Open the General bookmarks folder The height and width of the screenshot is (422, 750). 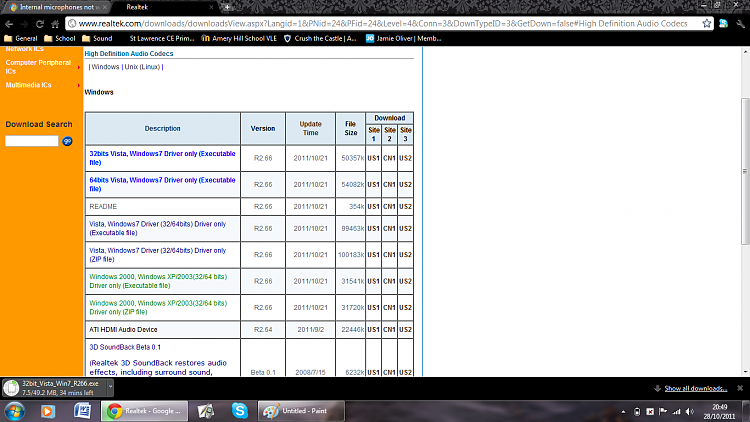(21, 38)
